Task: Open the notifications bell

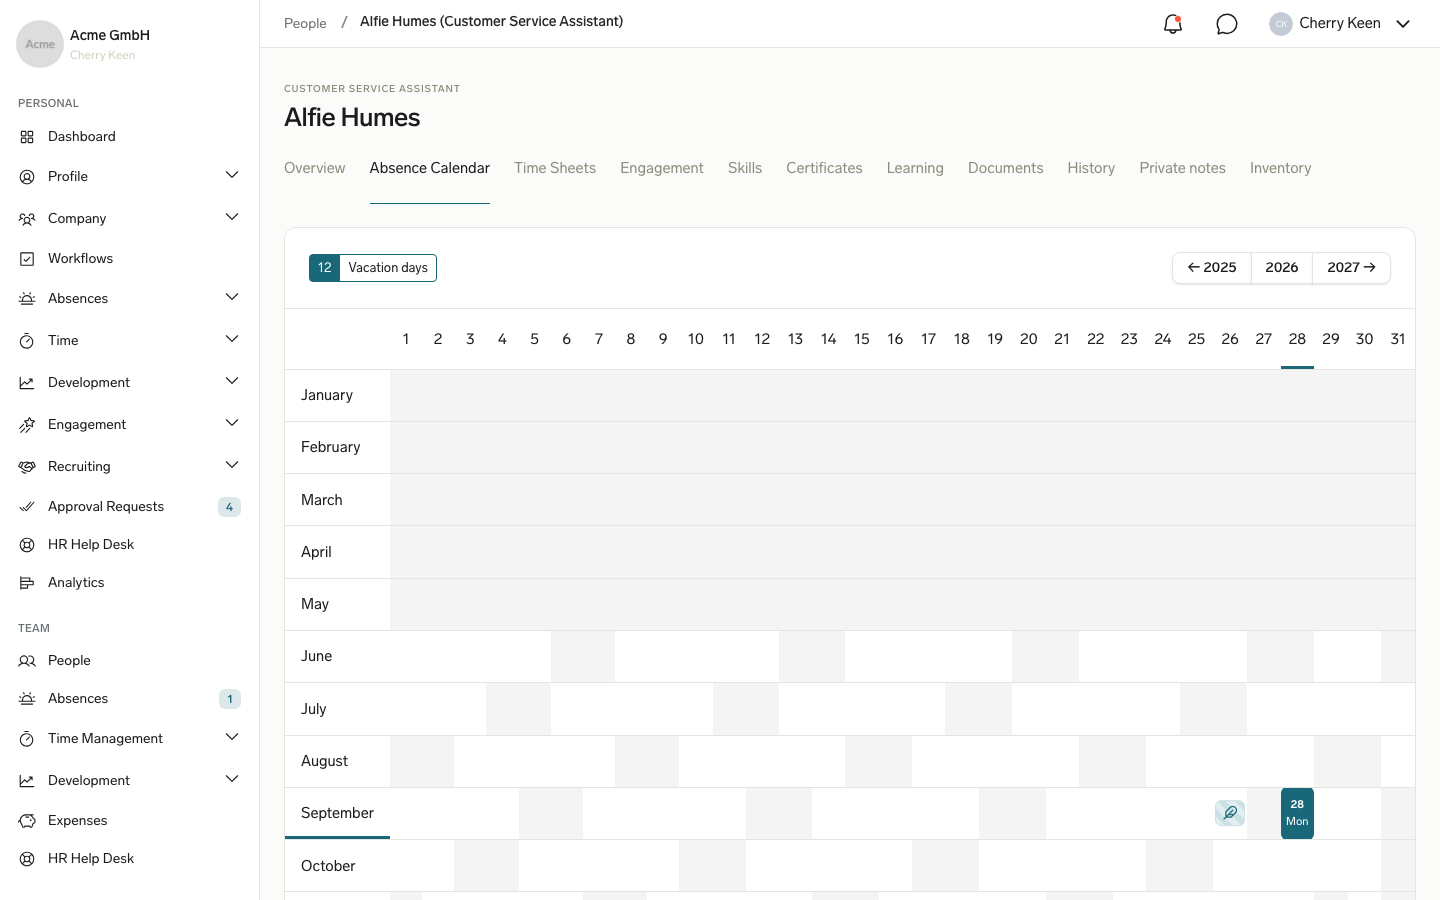Action: click(x=1173, y=24)
